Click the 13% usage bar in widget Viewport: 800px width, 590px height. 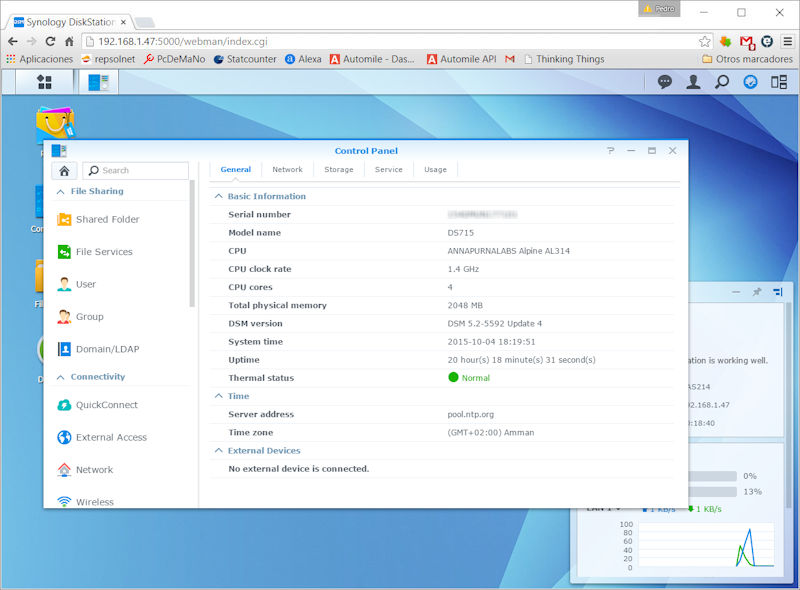pyautogui.click(x=712, y=491)
